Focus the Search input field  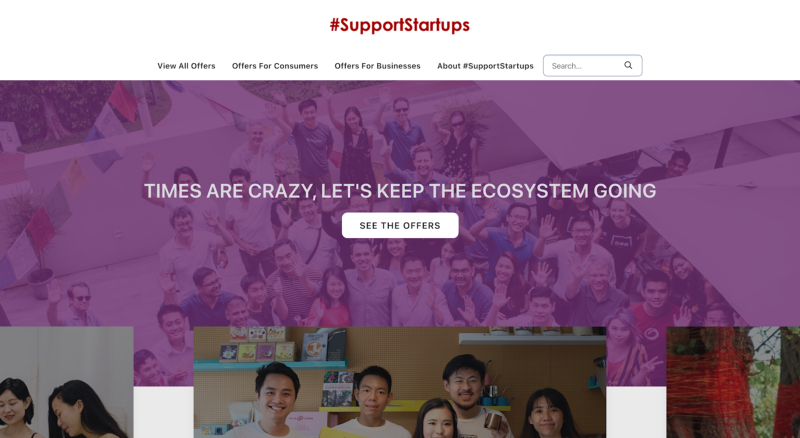pos(584,66)
